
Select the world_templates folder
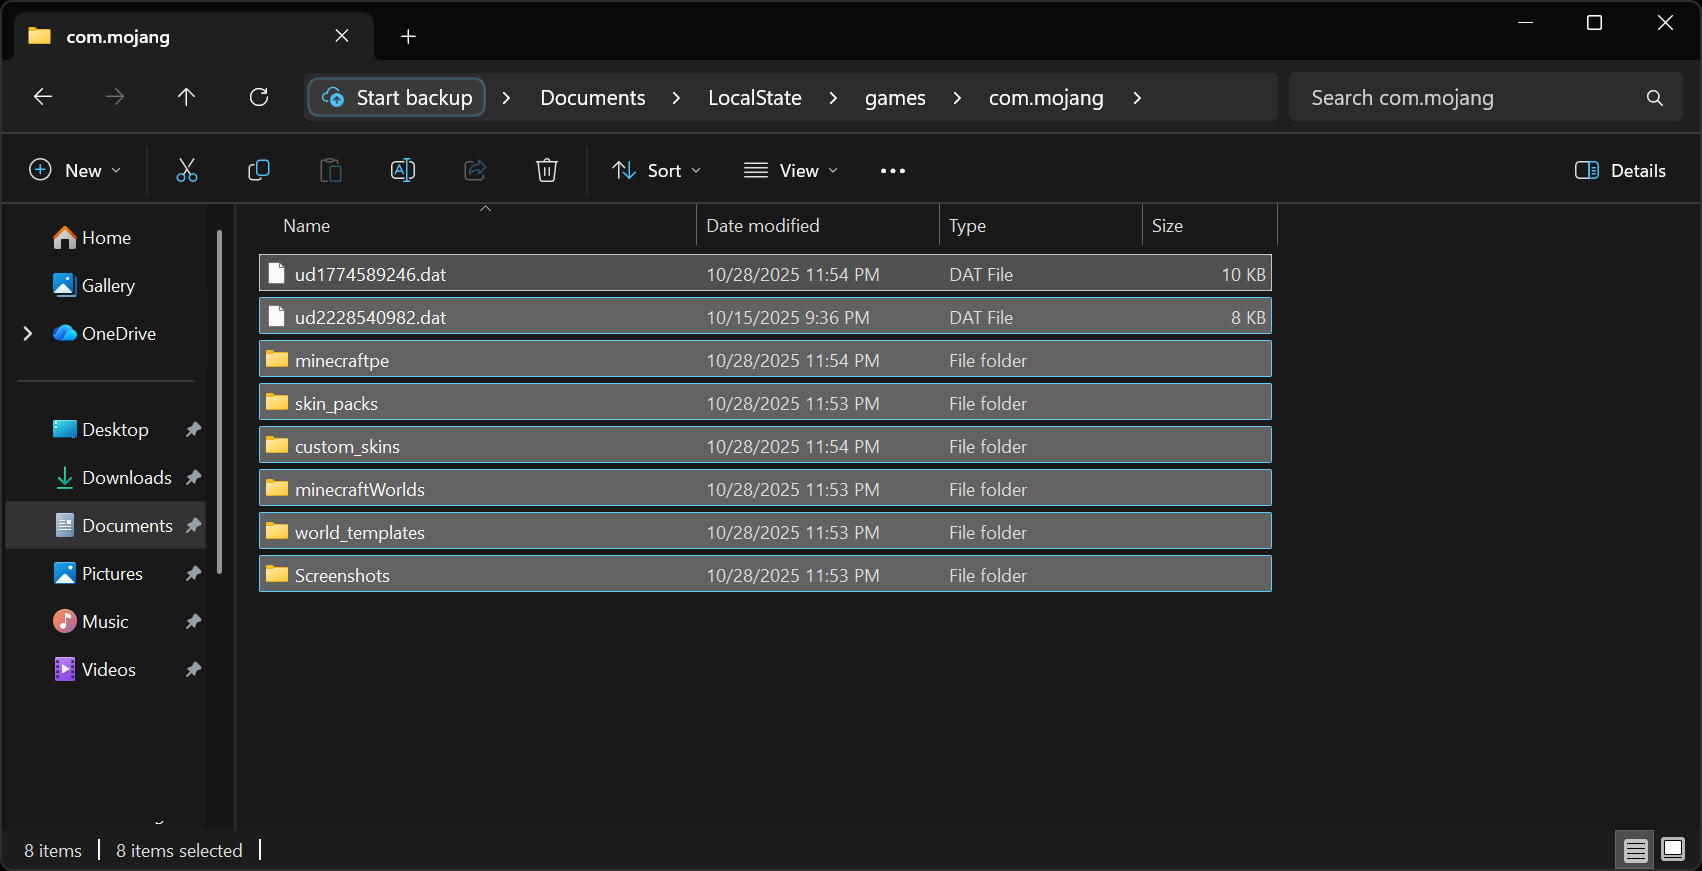(765, 531)
